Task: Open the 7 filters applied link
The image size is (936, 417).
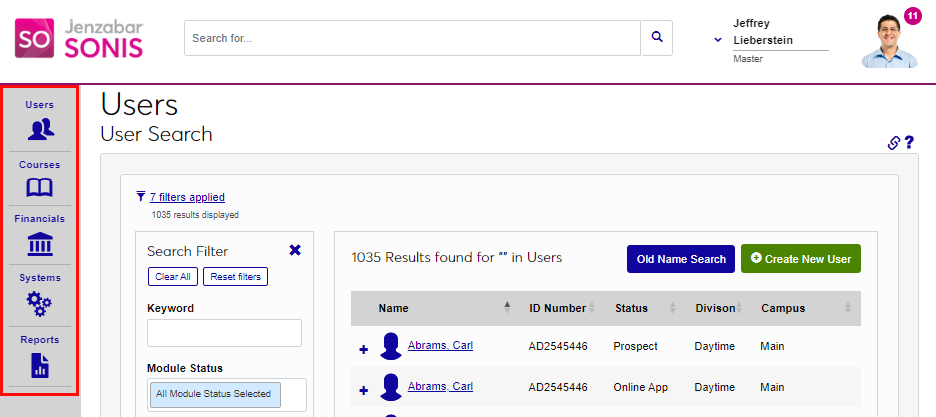Action: pos(187,197)
